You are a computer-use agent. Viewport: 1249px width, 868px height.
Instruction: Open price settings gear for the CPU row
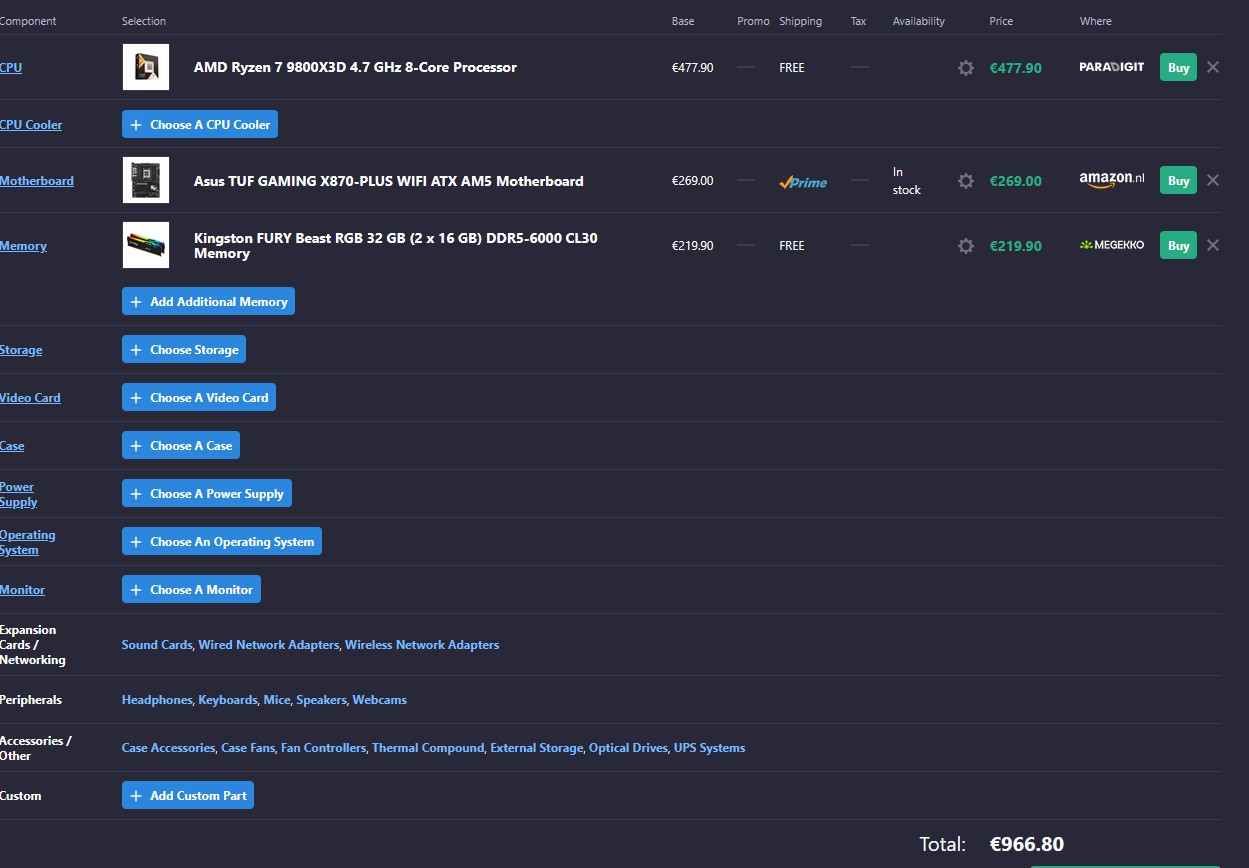(x=965, y=68)
